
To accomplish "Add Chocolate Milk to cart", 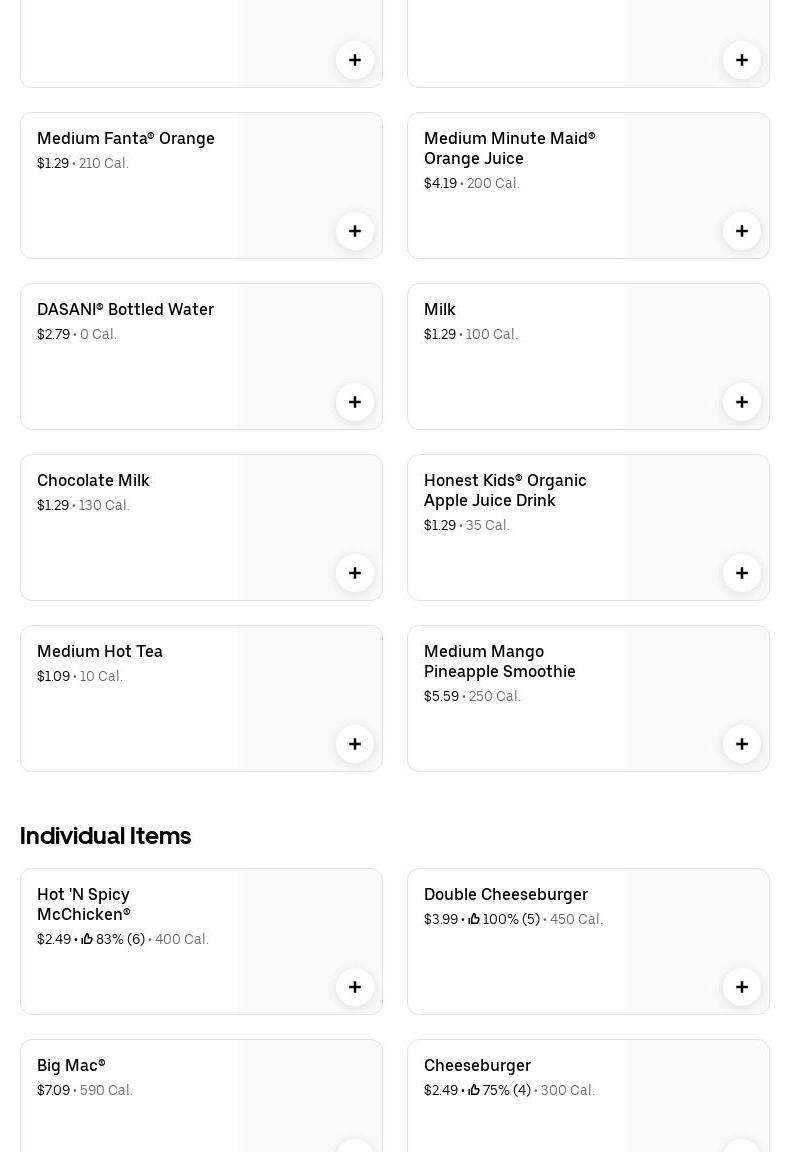I will [355, 573].
